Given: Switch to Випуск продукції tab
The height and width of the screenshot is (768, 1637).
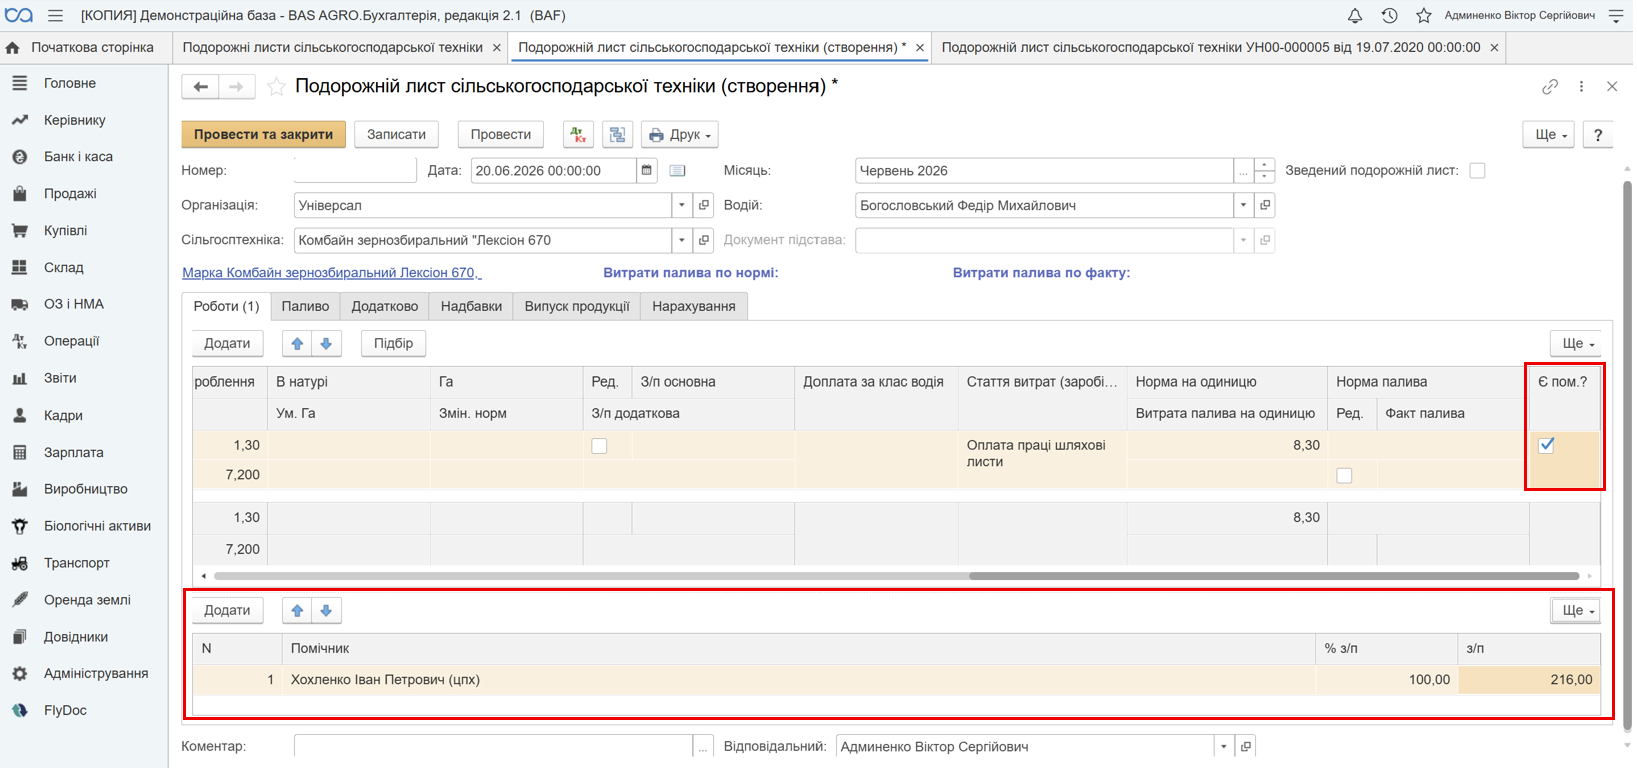Looking at the screenshot, I should (577, 306).
